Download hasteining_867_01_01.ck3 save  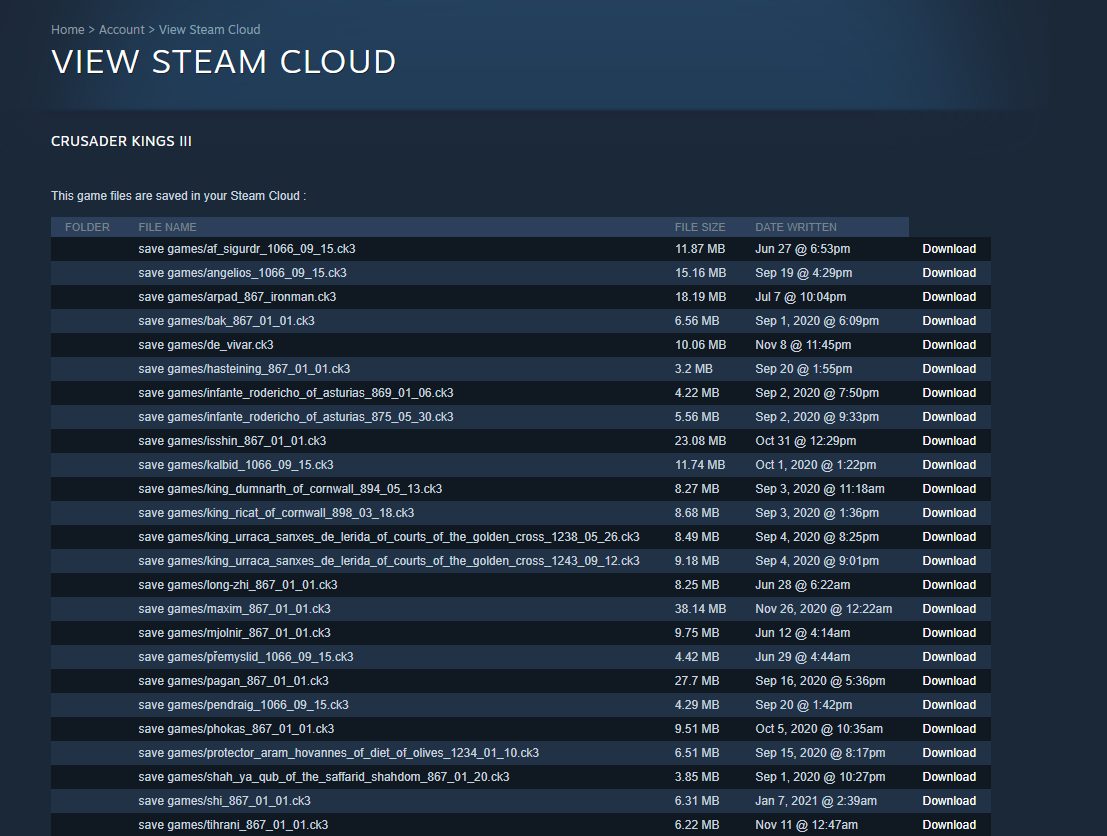pyautogui.click(x=949, y=369)
